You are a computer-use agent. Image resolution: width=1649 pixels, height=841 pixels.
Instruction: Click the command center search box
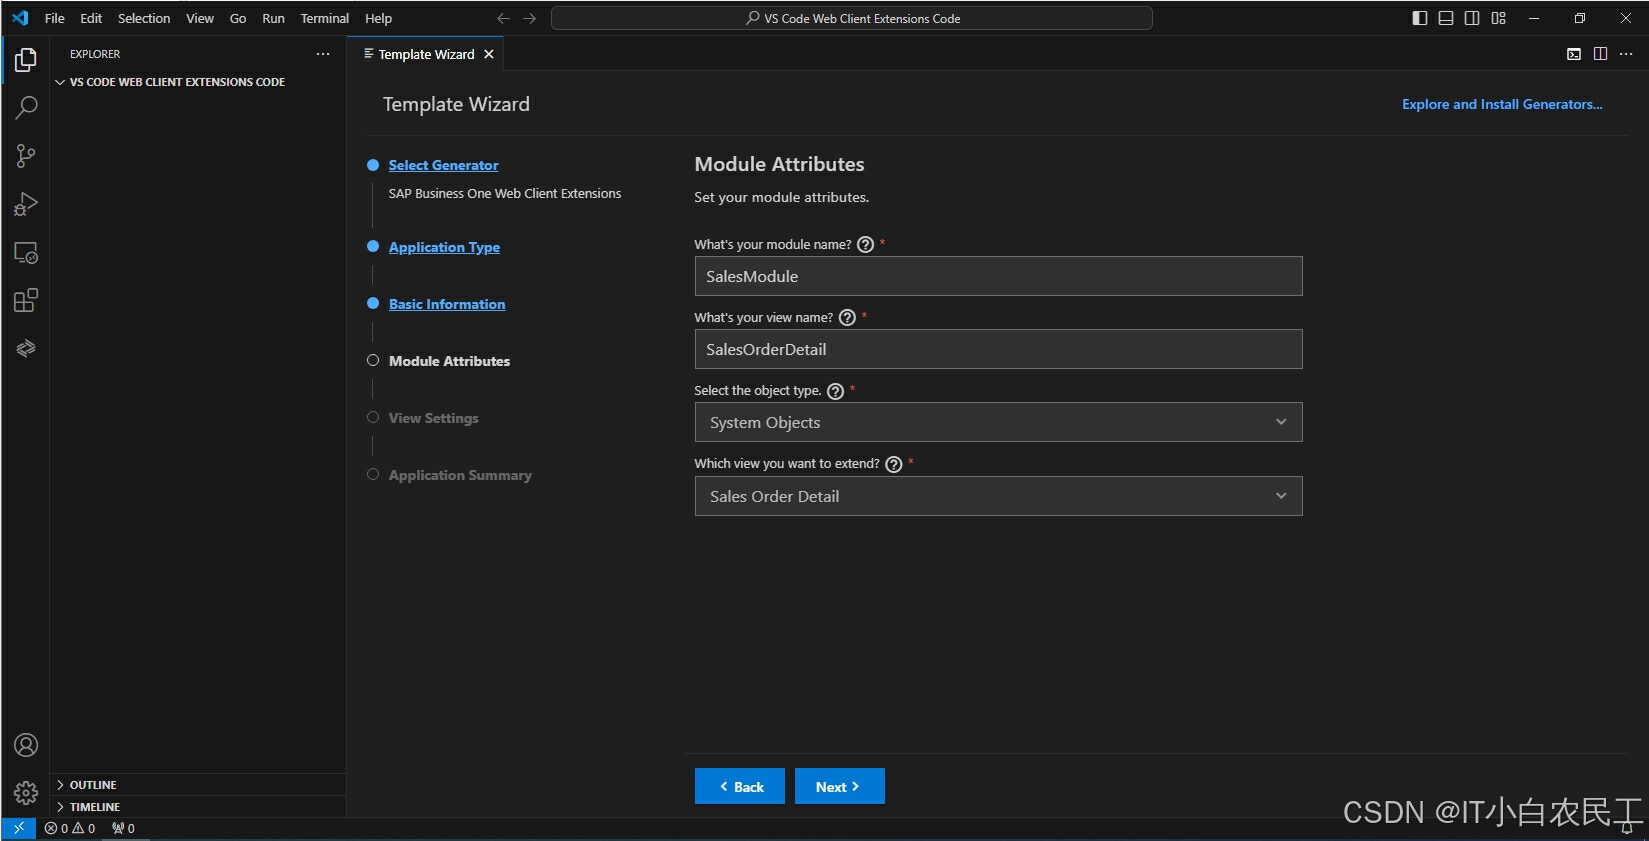coord(852,18)
